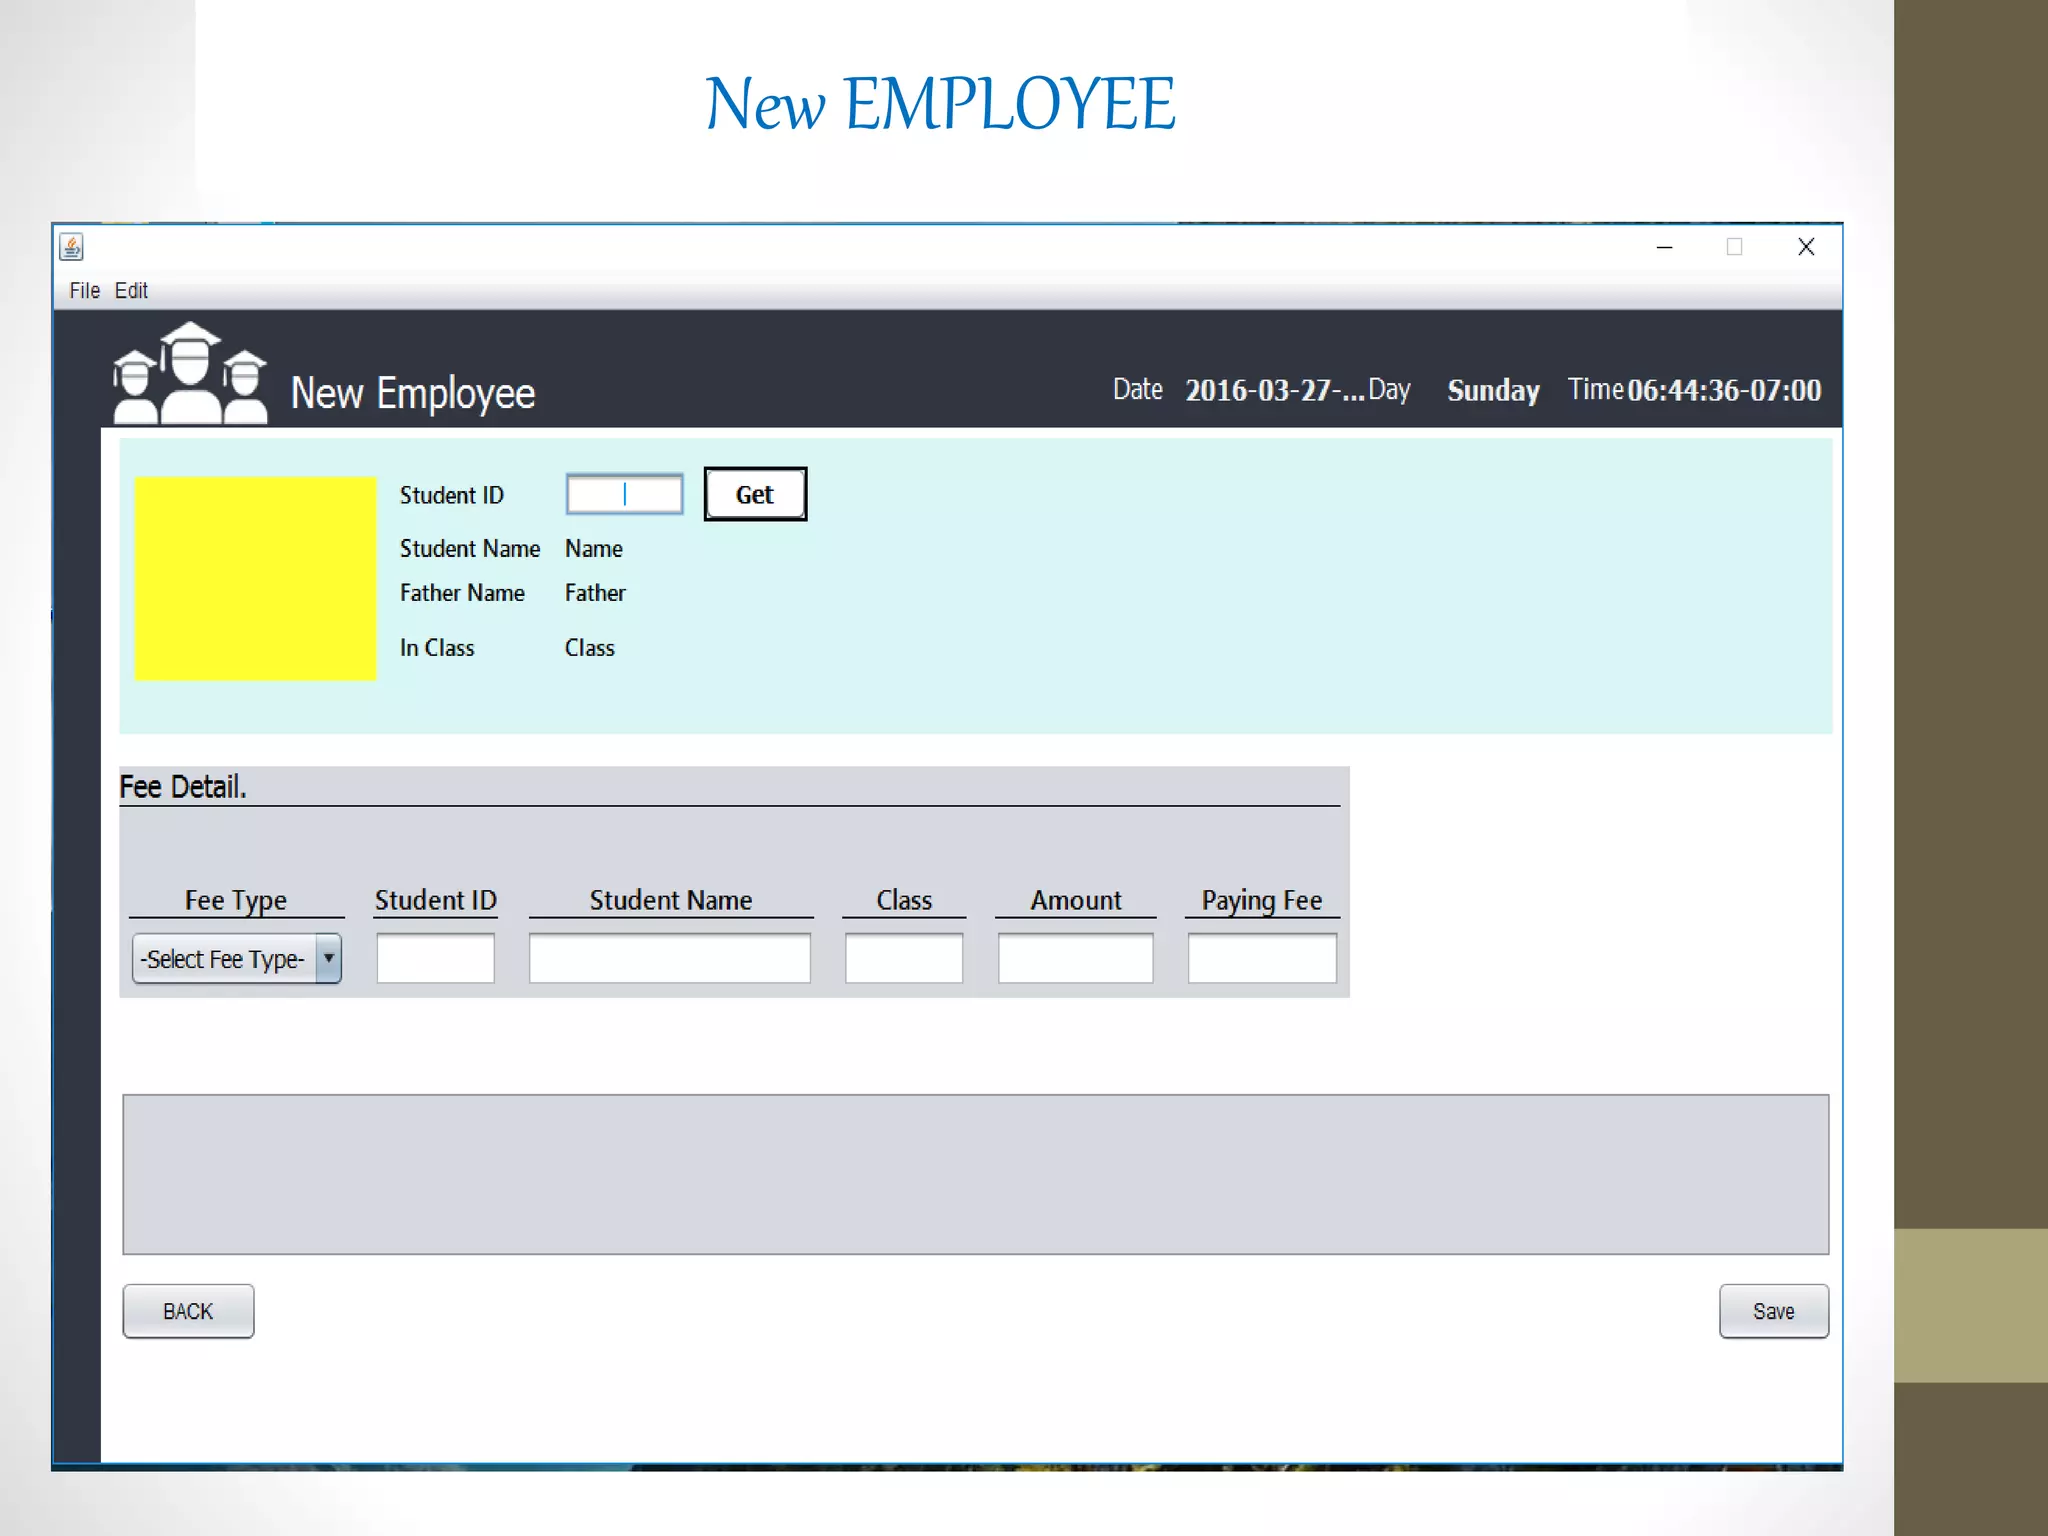Click the Student Name label in top panel
The image size is (2048, 1536).
[470, 549]
